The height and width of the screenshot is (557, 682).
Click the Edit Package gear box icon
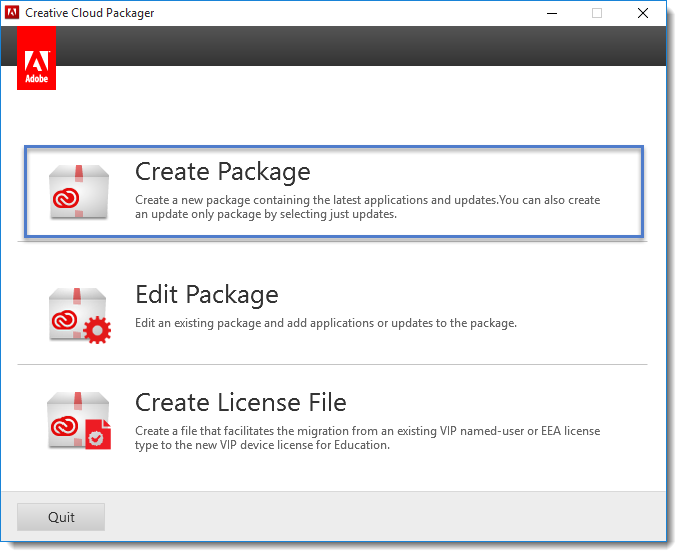click(80, 315)
